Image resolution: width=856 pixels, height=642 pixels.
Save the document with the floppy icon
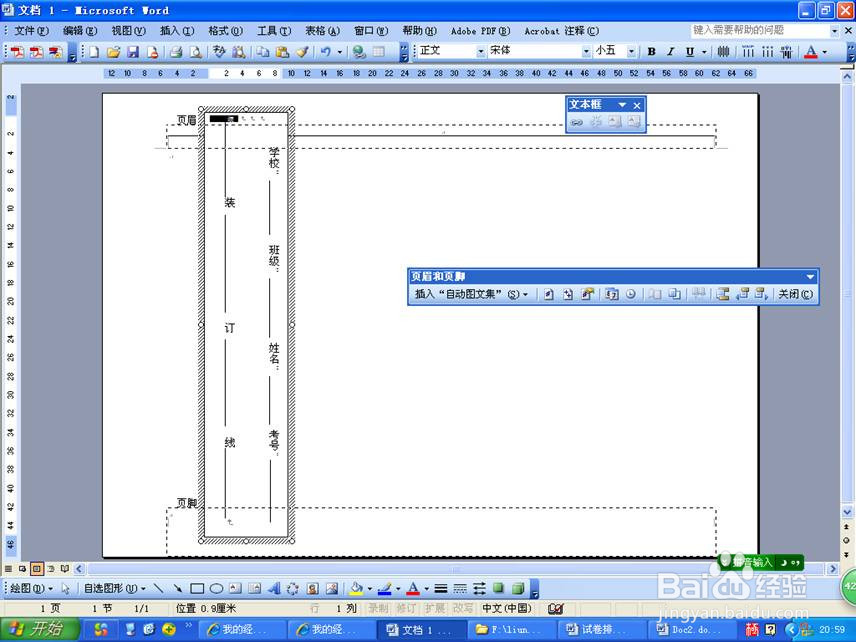pyautogui.click(x=133, y=52)
